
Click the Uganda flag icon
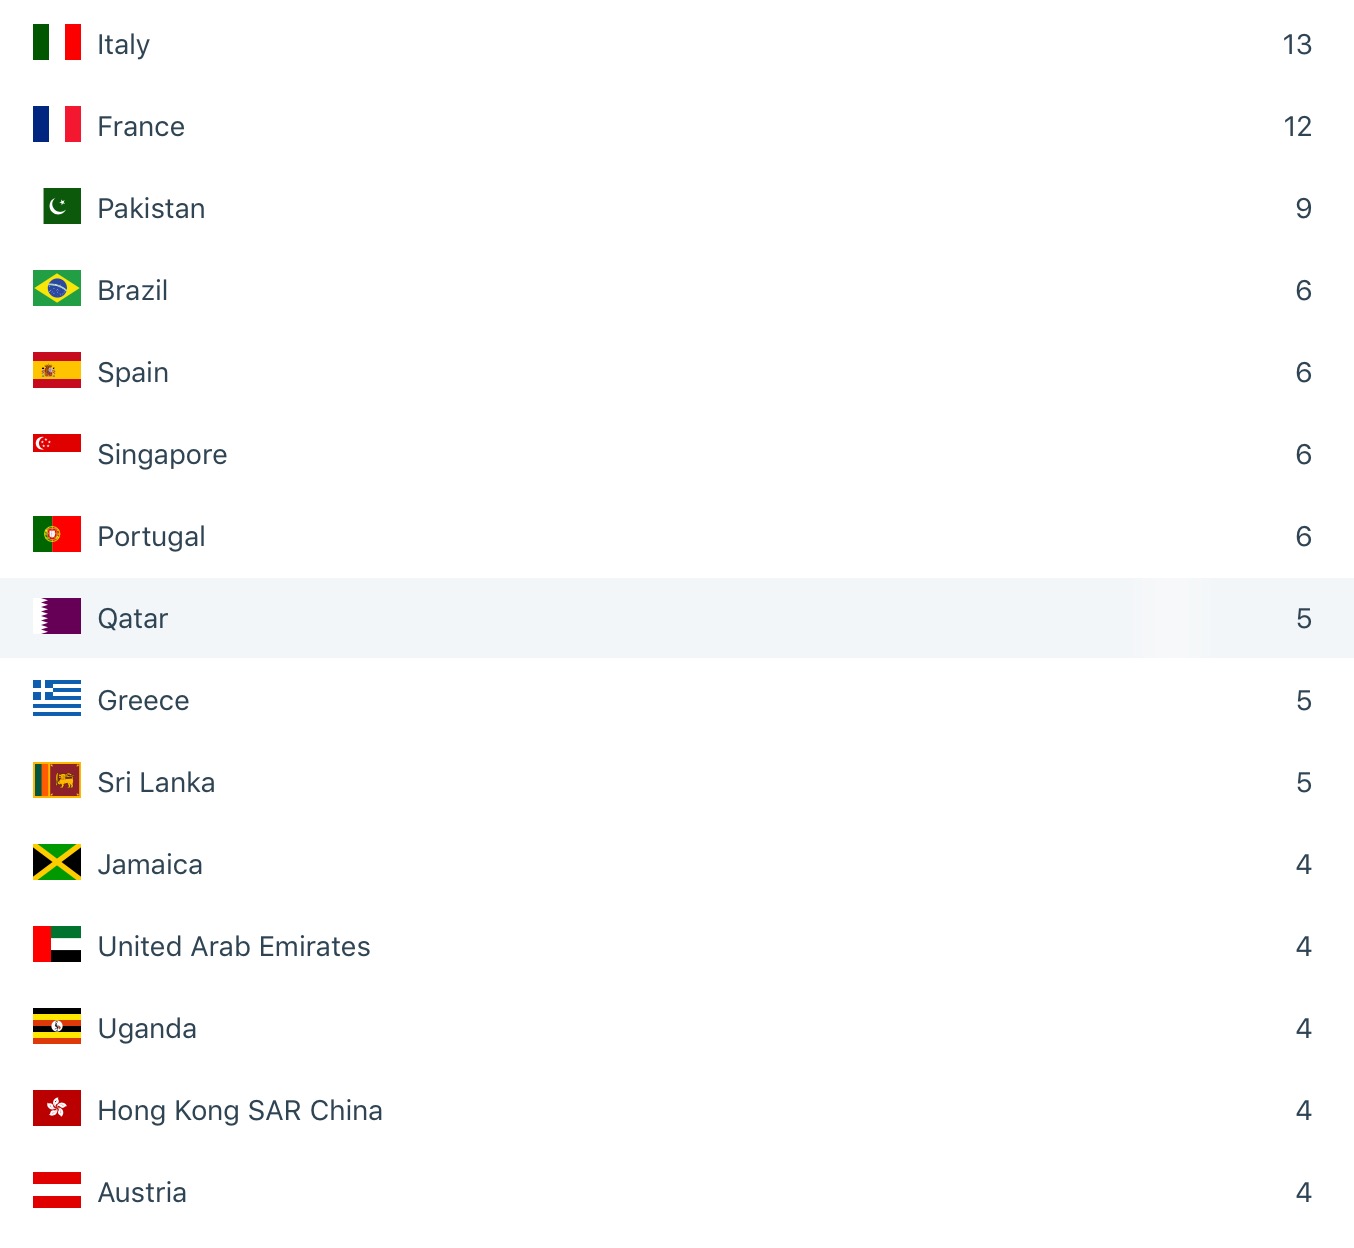[x=57, y=1027]
